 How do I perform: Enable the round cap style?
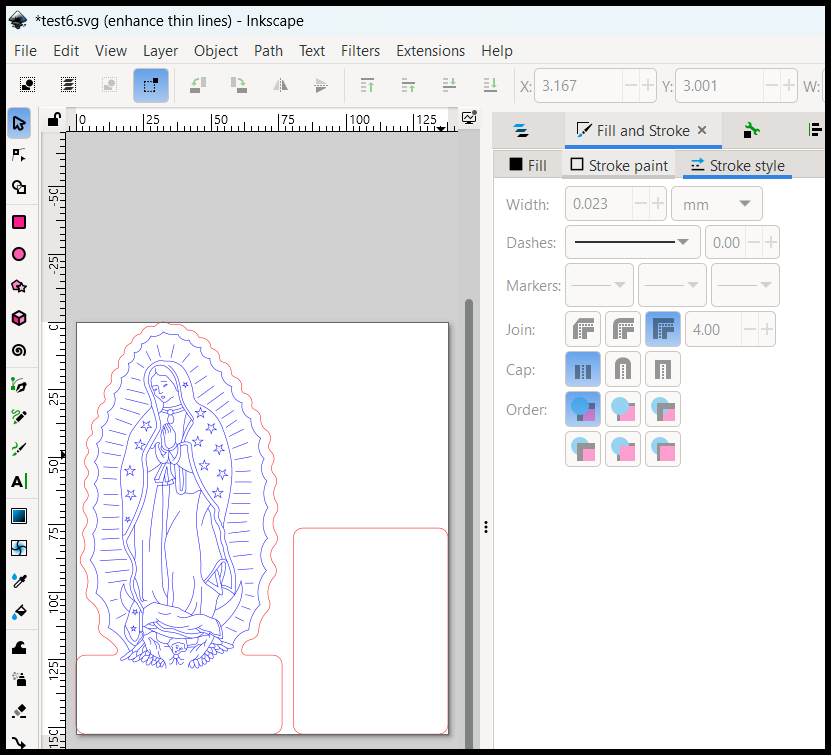click(x=623, y=370)
